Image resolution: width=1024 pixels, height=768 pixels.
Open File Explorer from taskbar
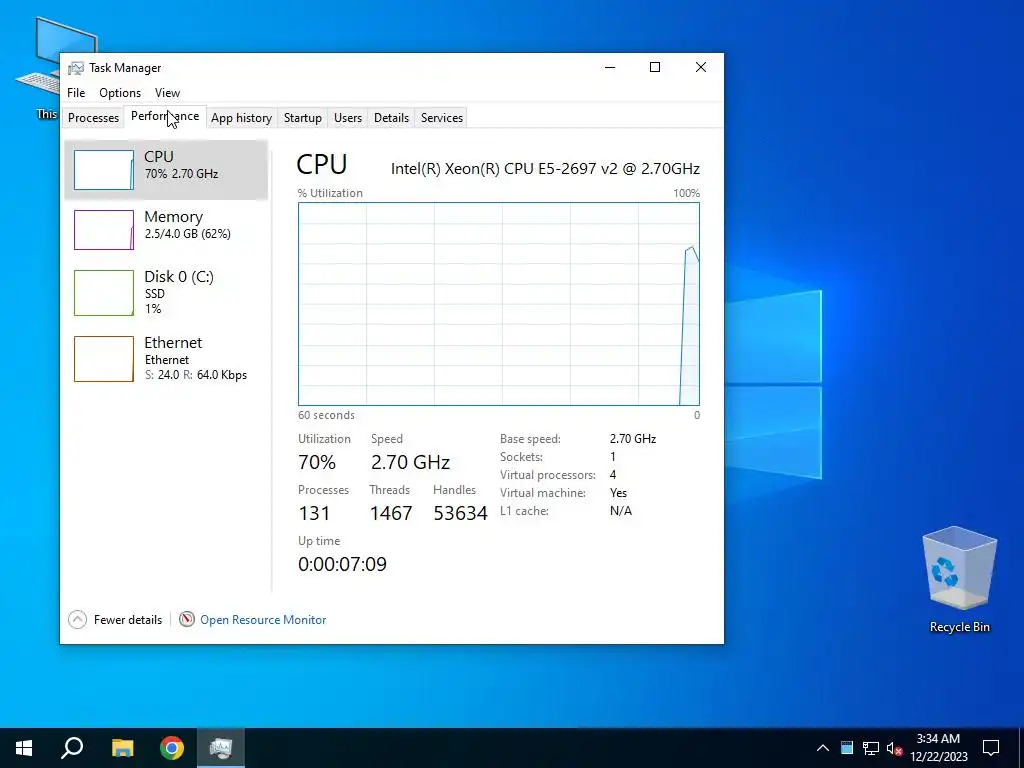click(x=122, y=748)
